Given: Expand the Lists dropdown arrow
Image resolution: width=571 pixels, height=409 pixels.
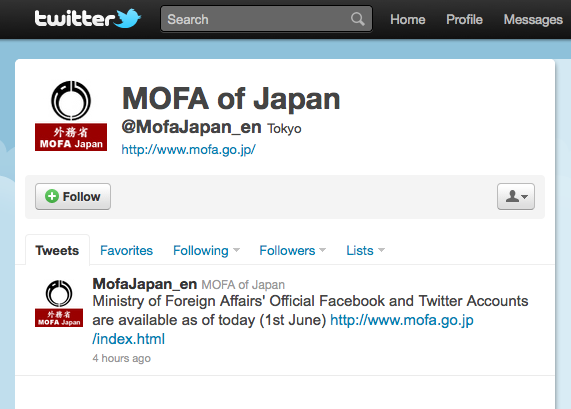Looking at the screenshot, I should pos(381,250).
